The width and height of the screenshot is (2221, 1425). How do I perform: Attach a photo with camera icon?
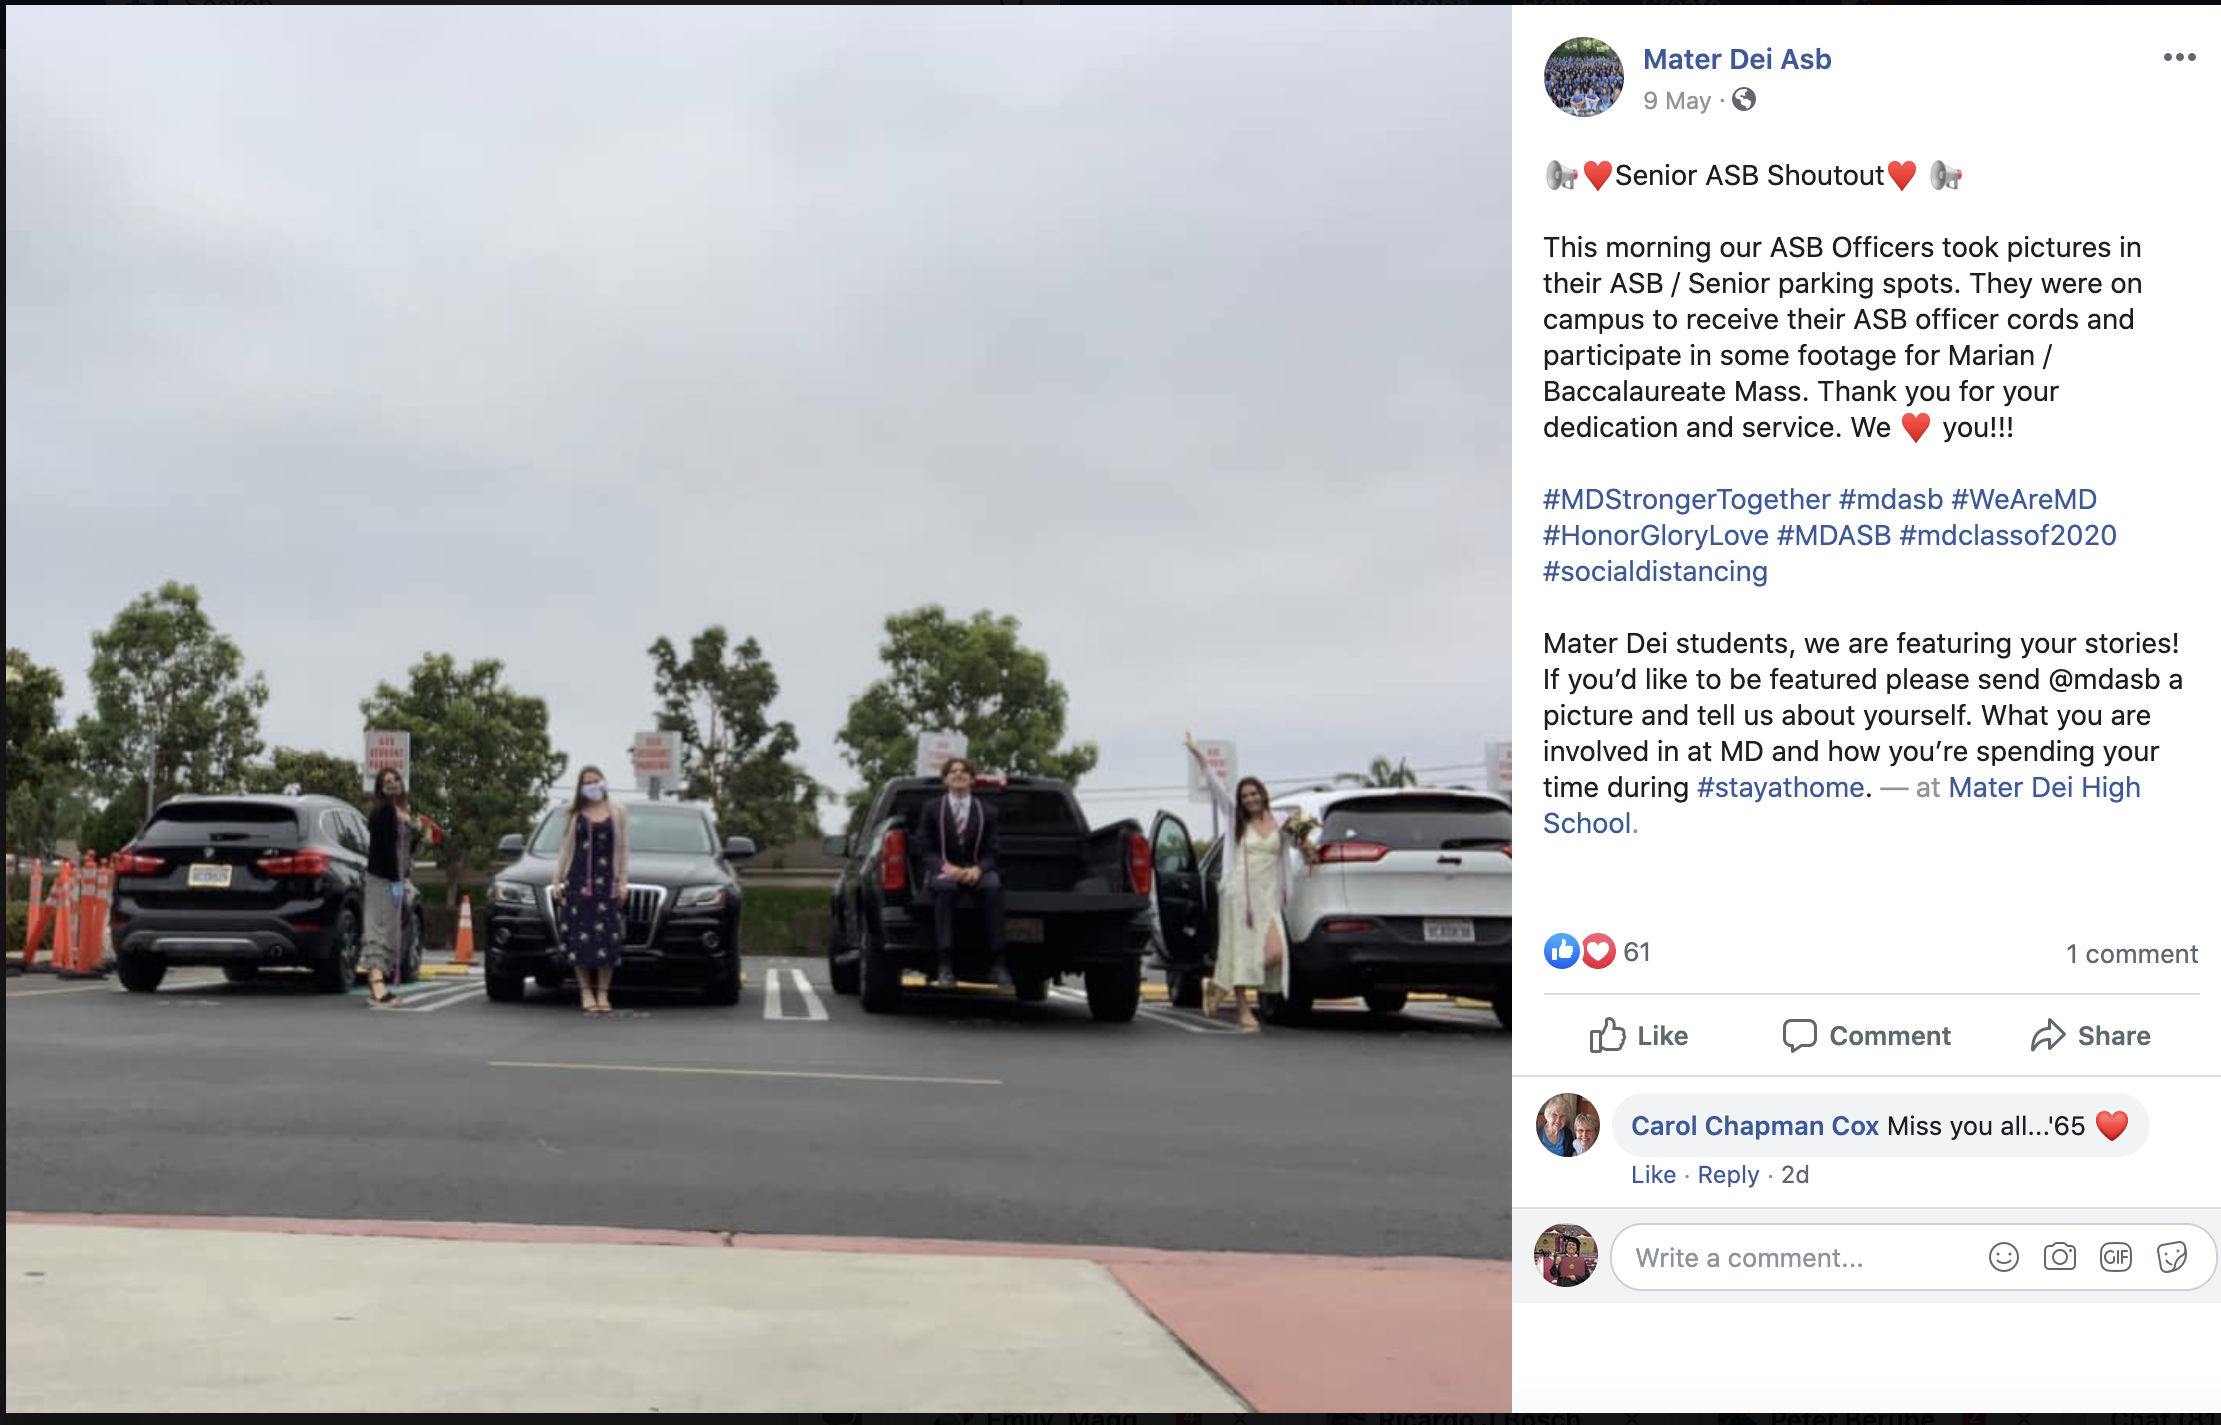pos(2060,1257)
